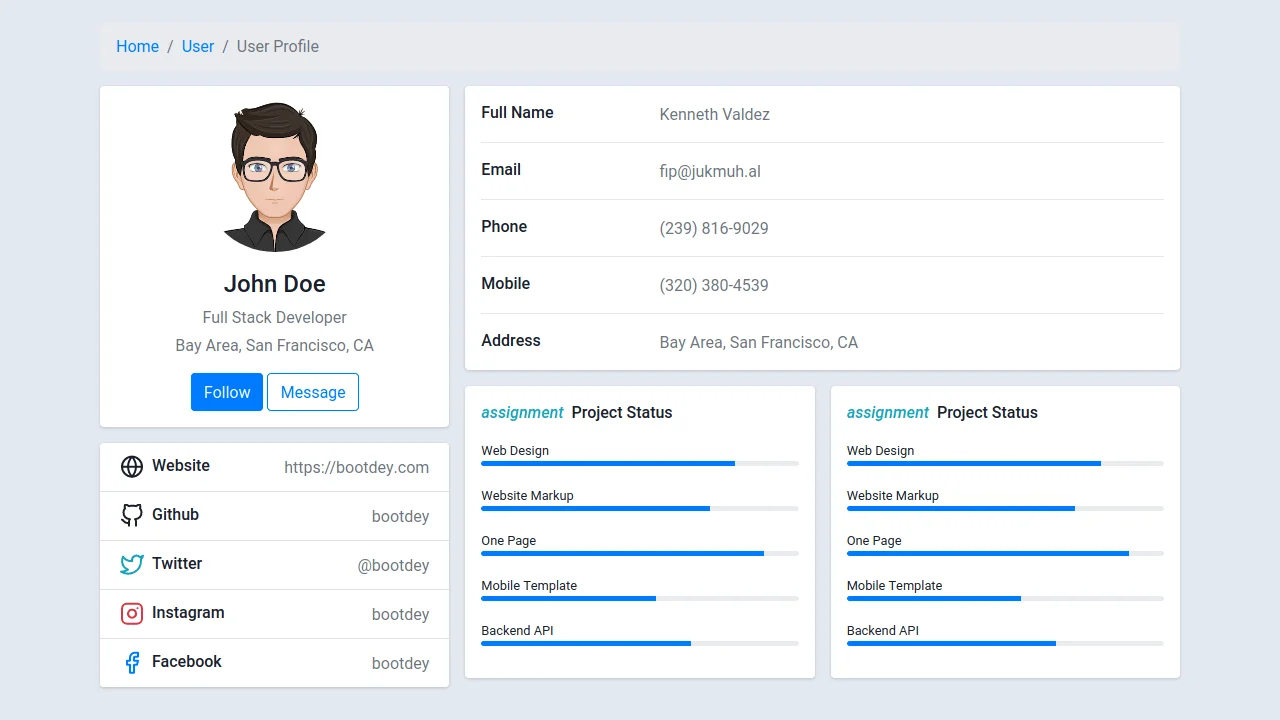Select the Github icon
Image resolution: width=1280 pixels, height=720 pixels.
point(132,515)
